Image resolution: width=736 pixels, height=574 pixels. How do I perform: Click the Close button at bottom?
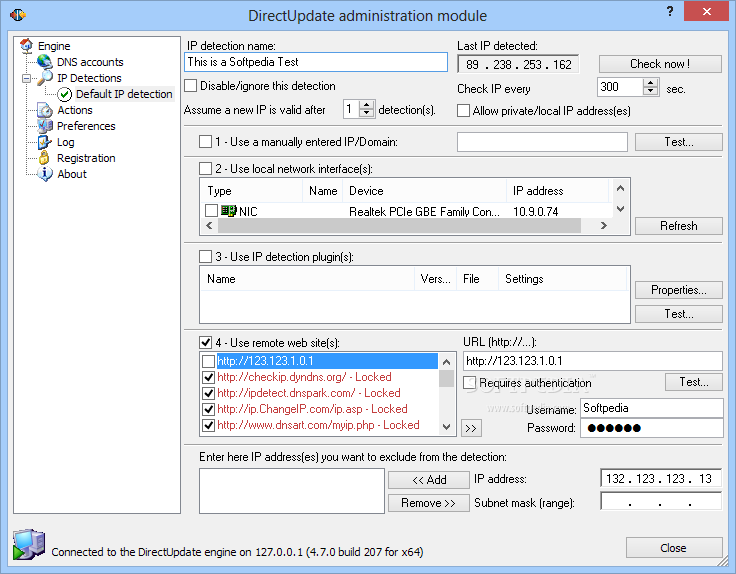point(674,548)
